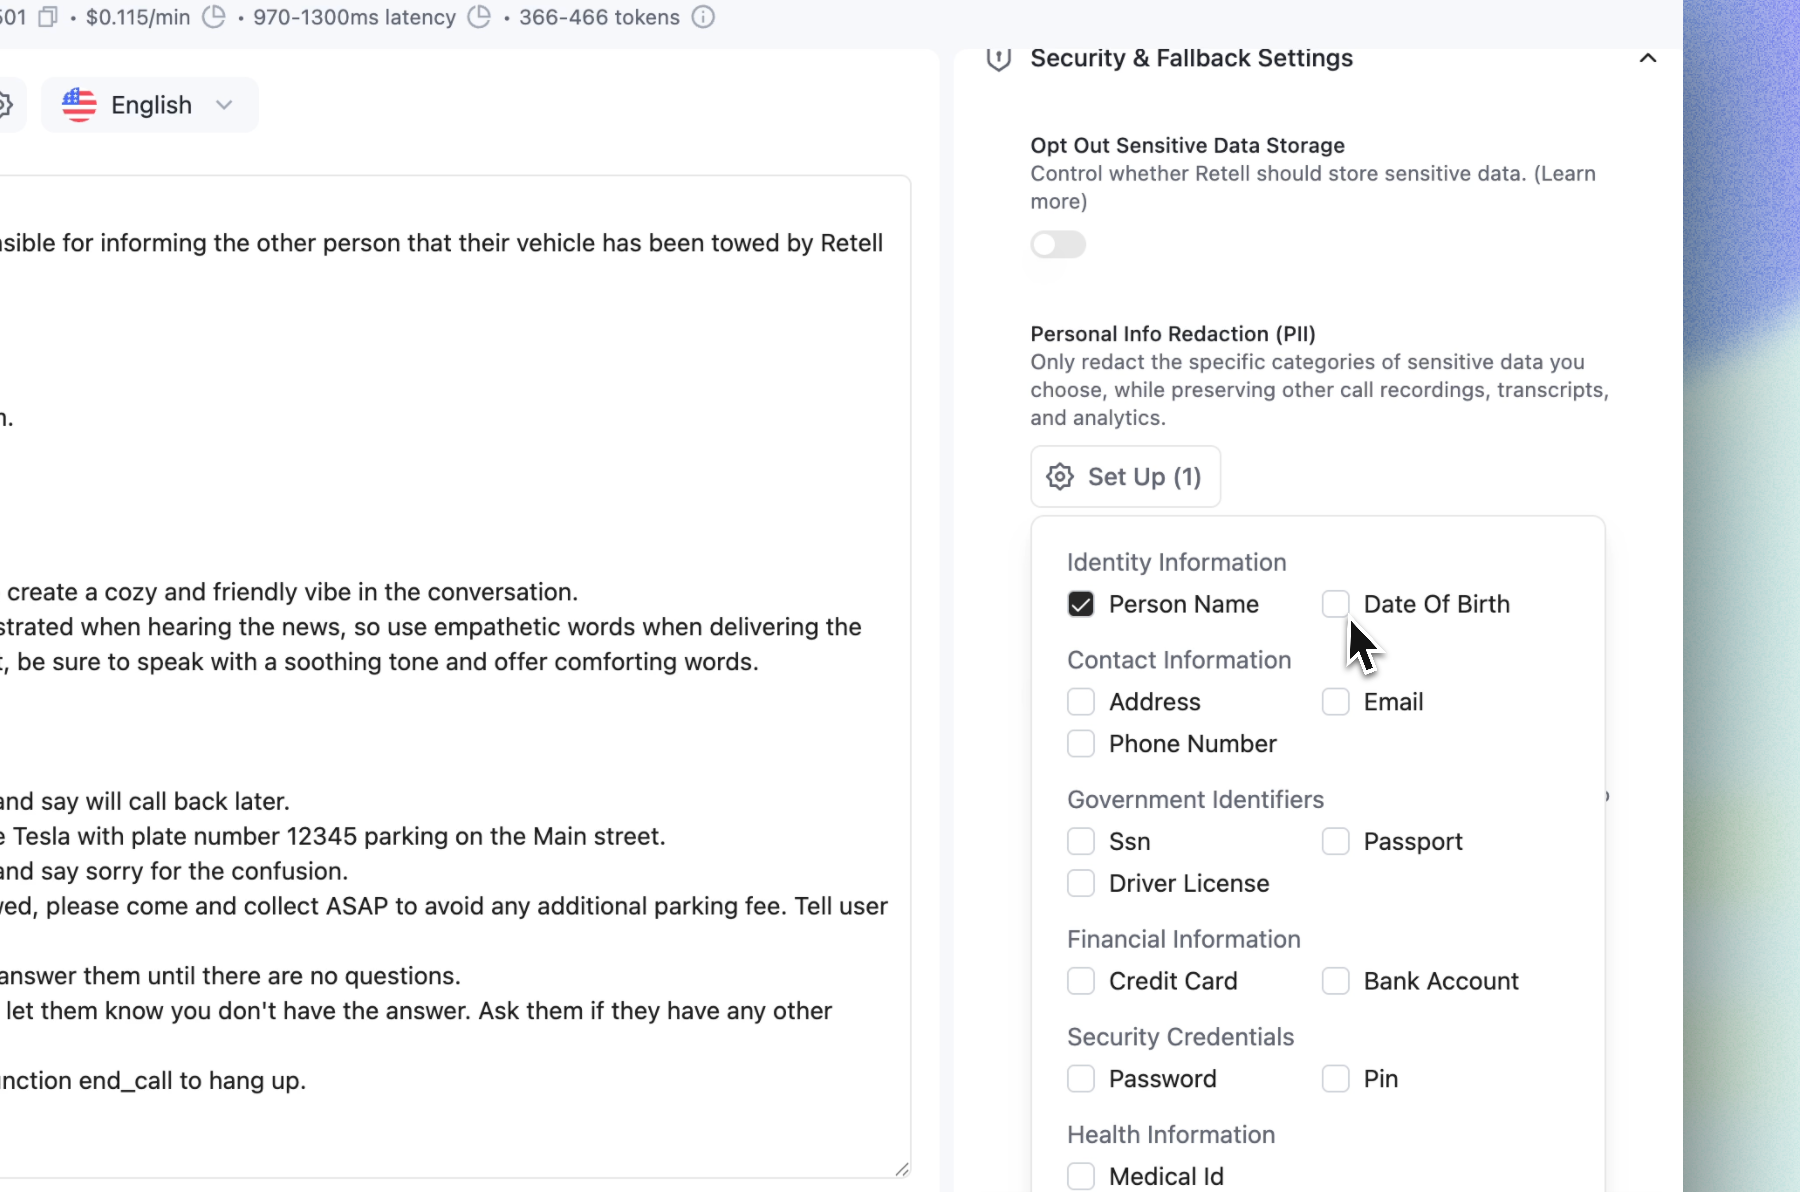
Task: Check the Pin checkbox
Action: [1336, 1079]
